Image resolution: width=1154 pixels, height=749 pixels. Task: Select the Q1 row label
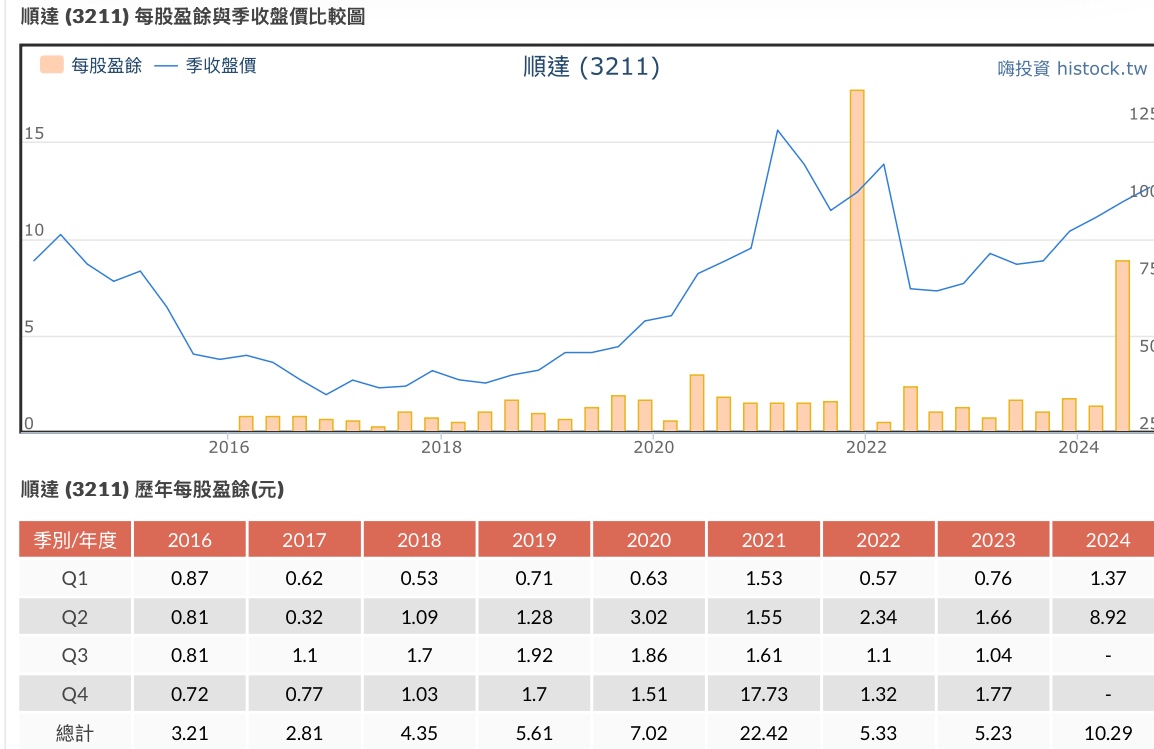(x=76, y=578)
